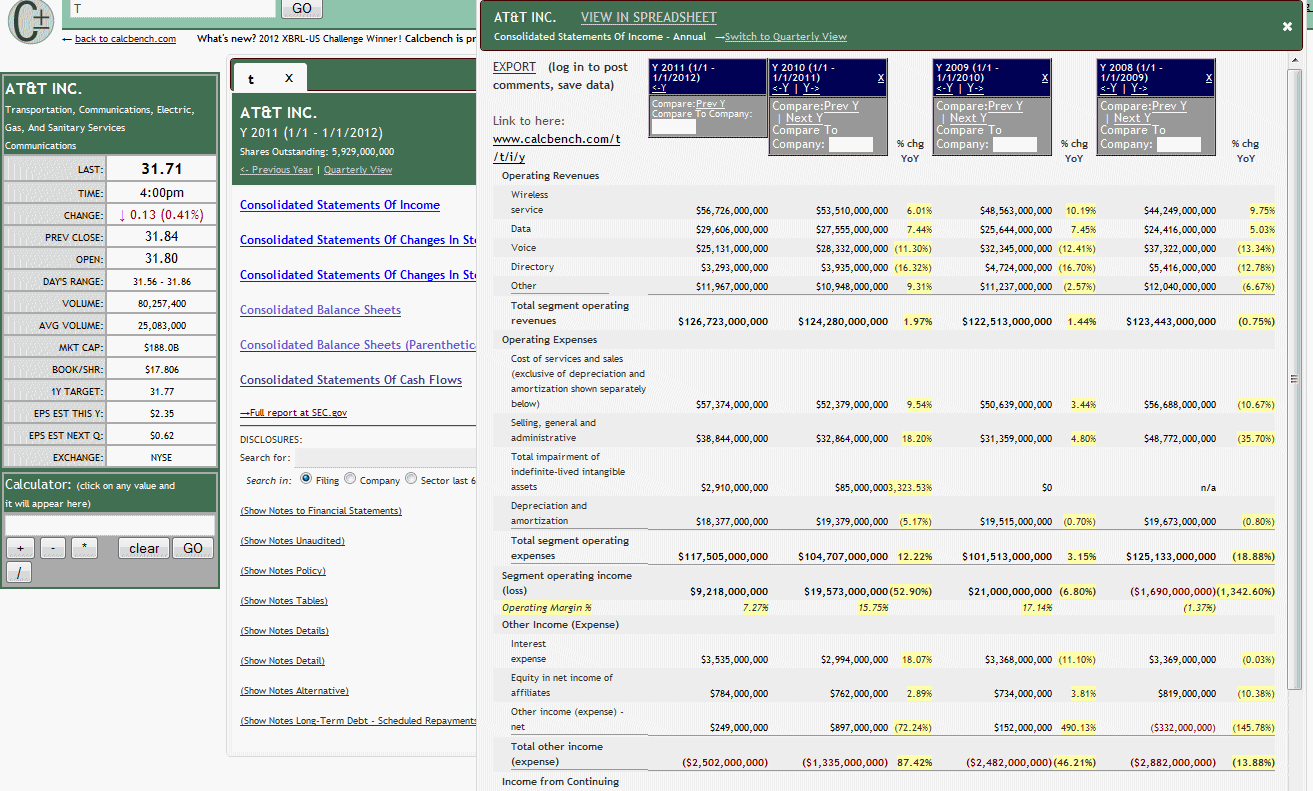Go back to calcbench.com
1313x791 pixels.
[x=125, y=39]
